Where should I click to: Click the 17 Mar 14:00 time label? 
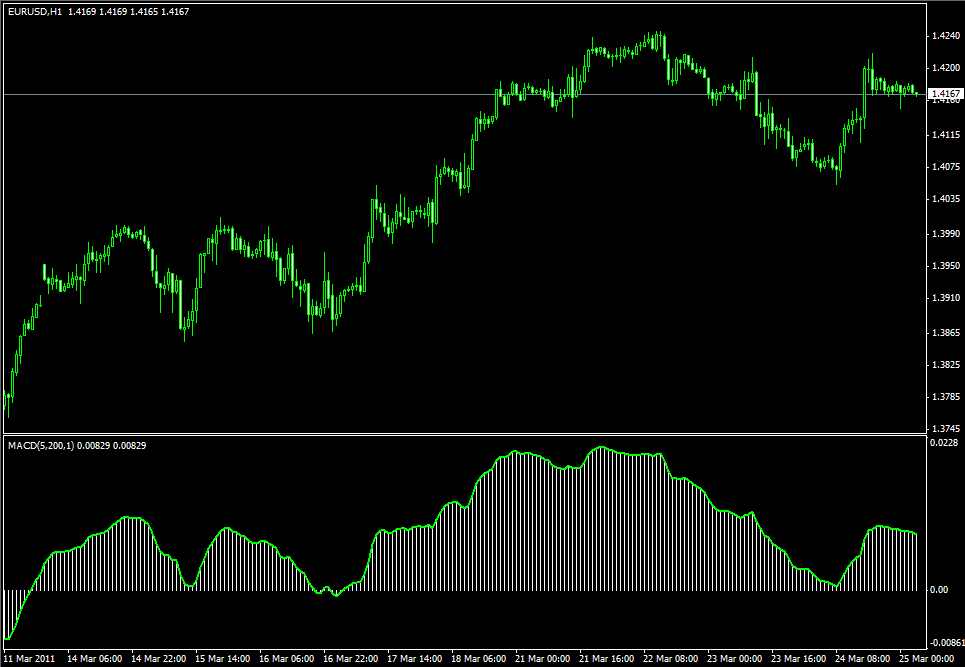point(415,659)
